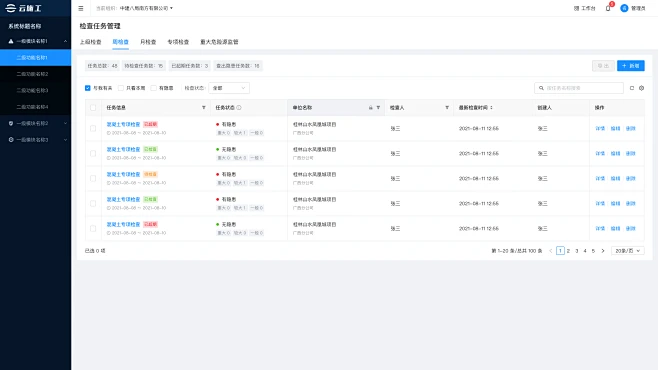Click the 查出隐患任务数 statistic tag
Image resolution: width=658 pixels, height=370 pixels.
pos(238,66)
